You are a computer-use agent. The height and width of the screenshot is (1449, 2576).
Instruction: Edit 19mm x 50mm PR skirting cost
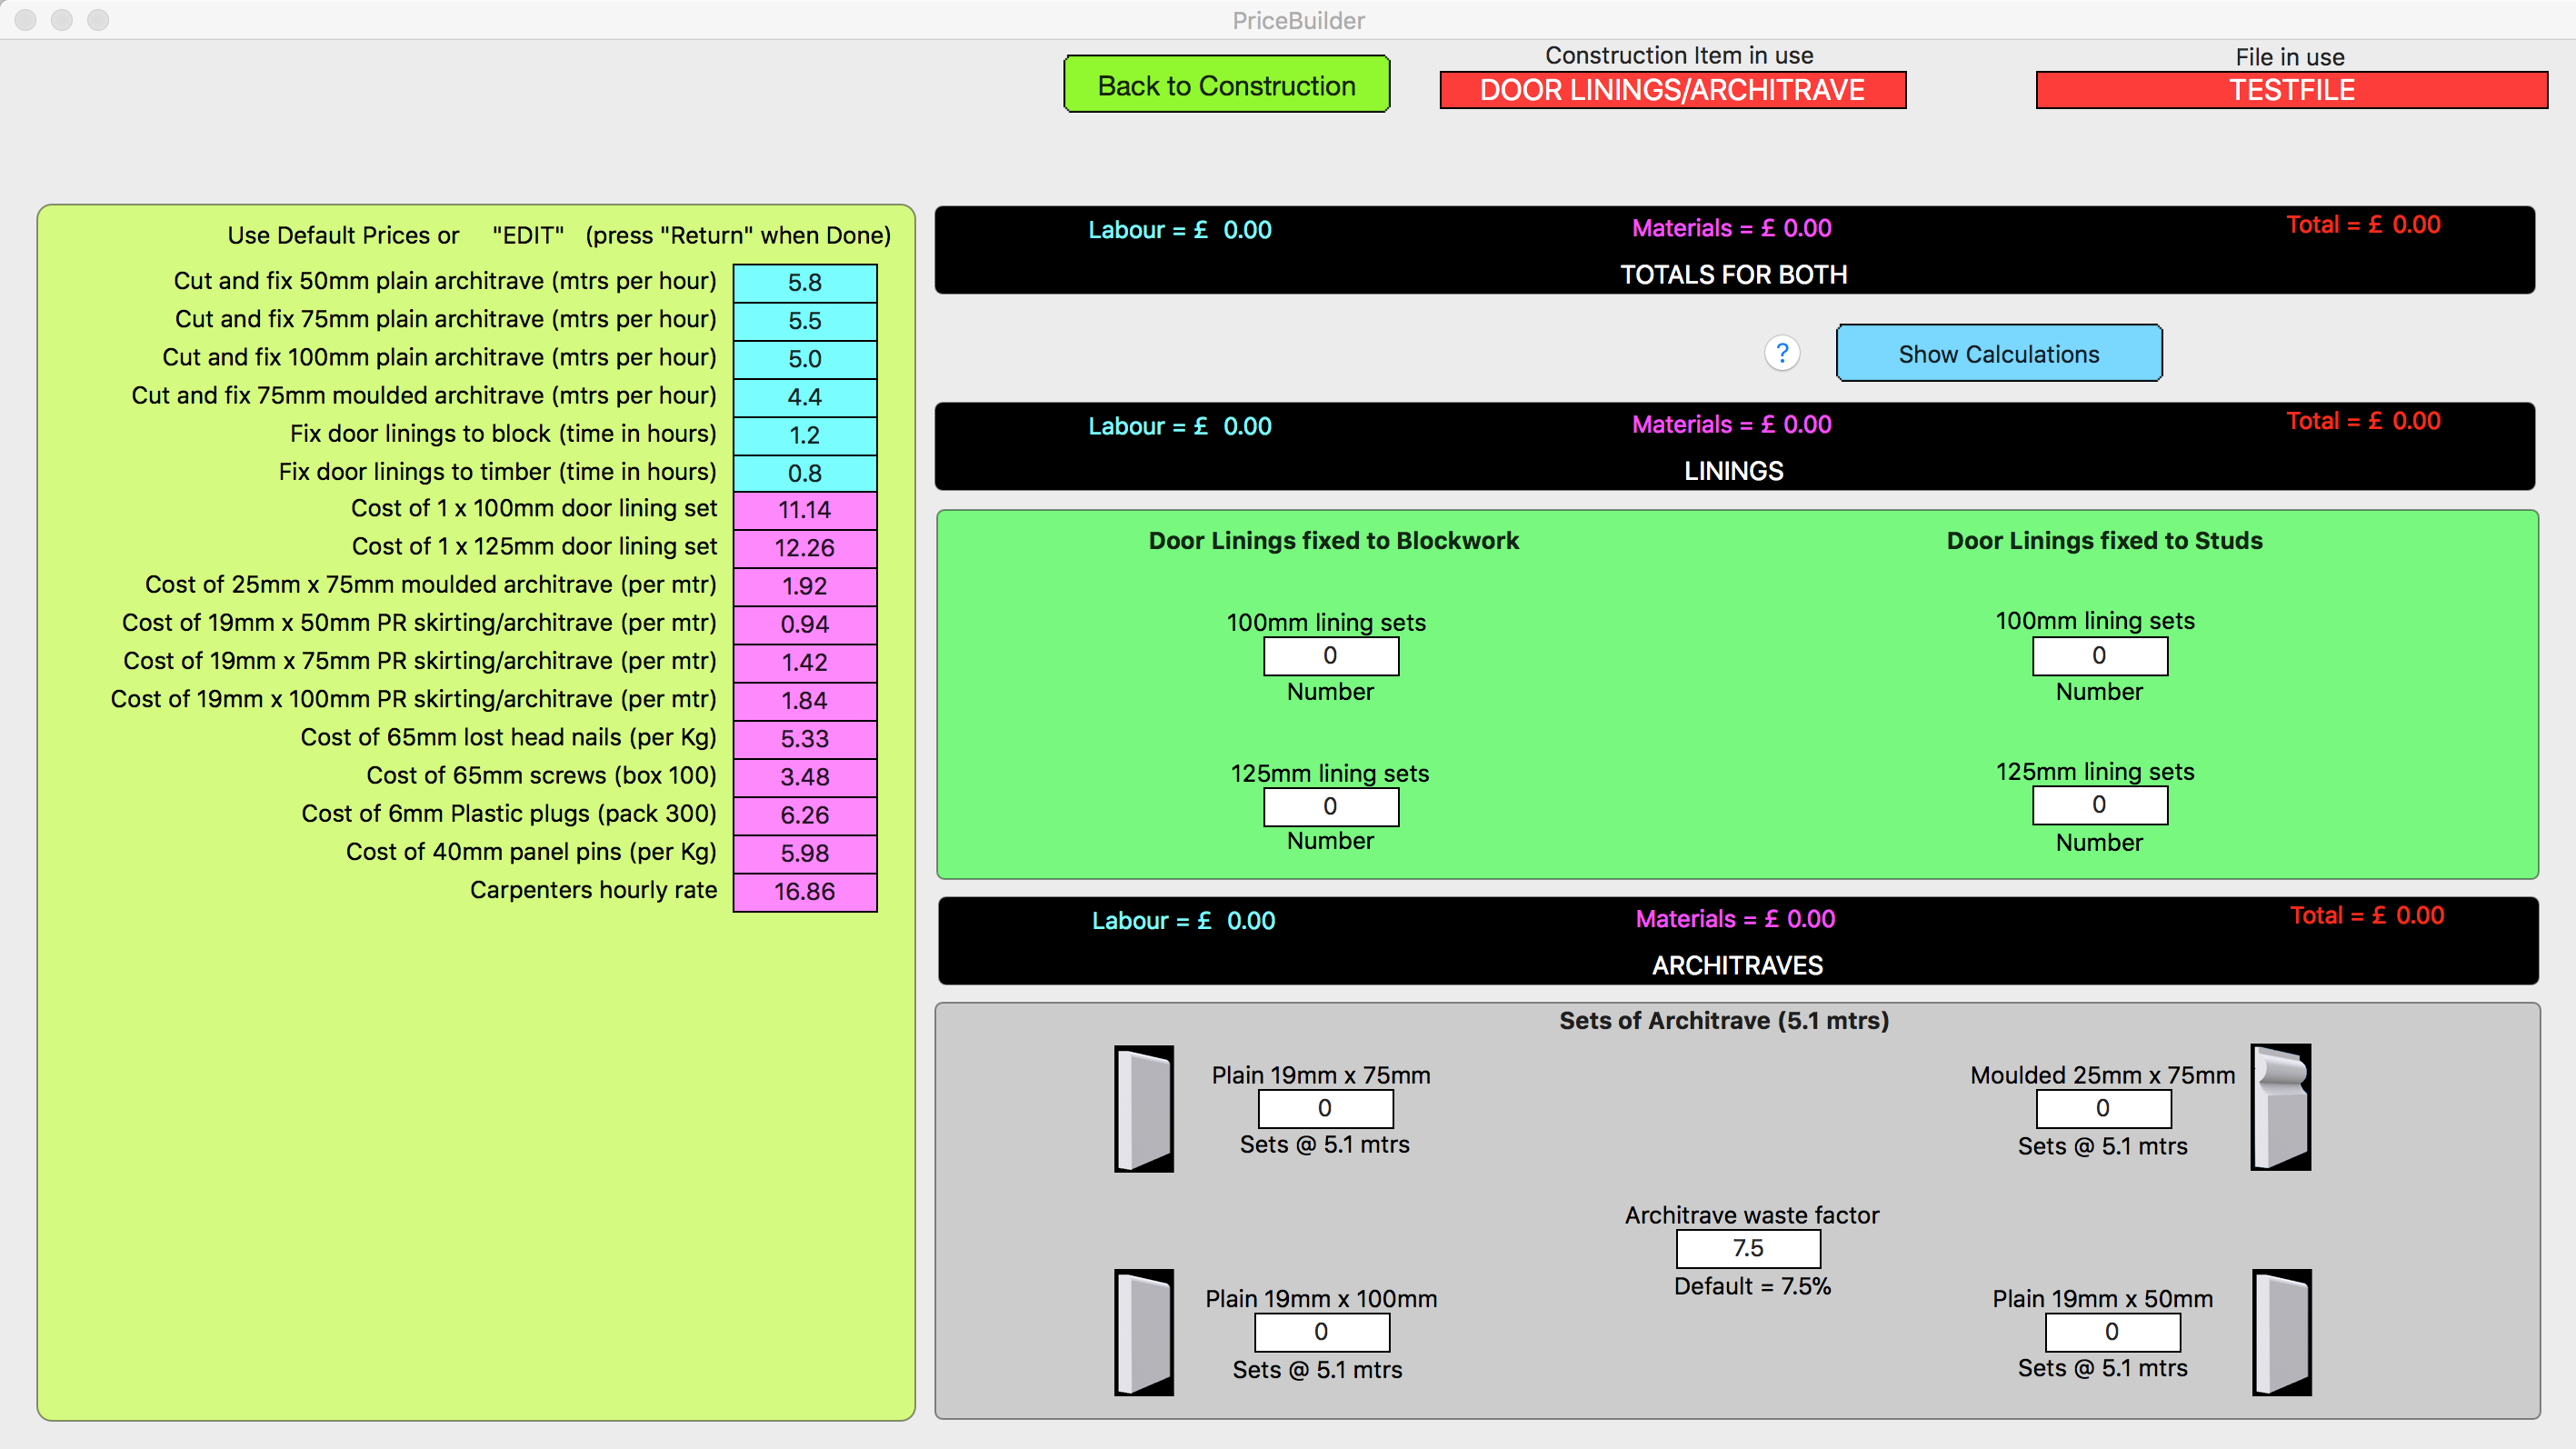click(805, 624)
